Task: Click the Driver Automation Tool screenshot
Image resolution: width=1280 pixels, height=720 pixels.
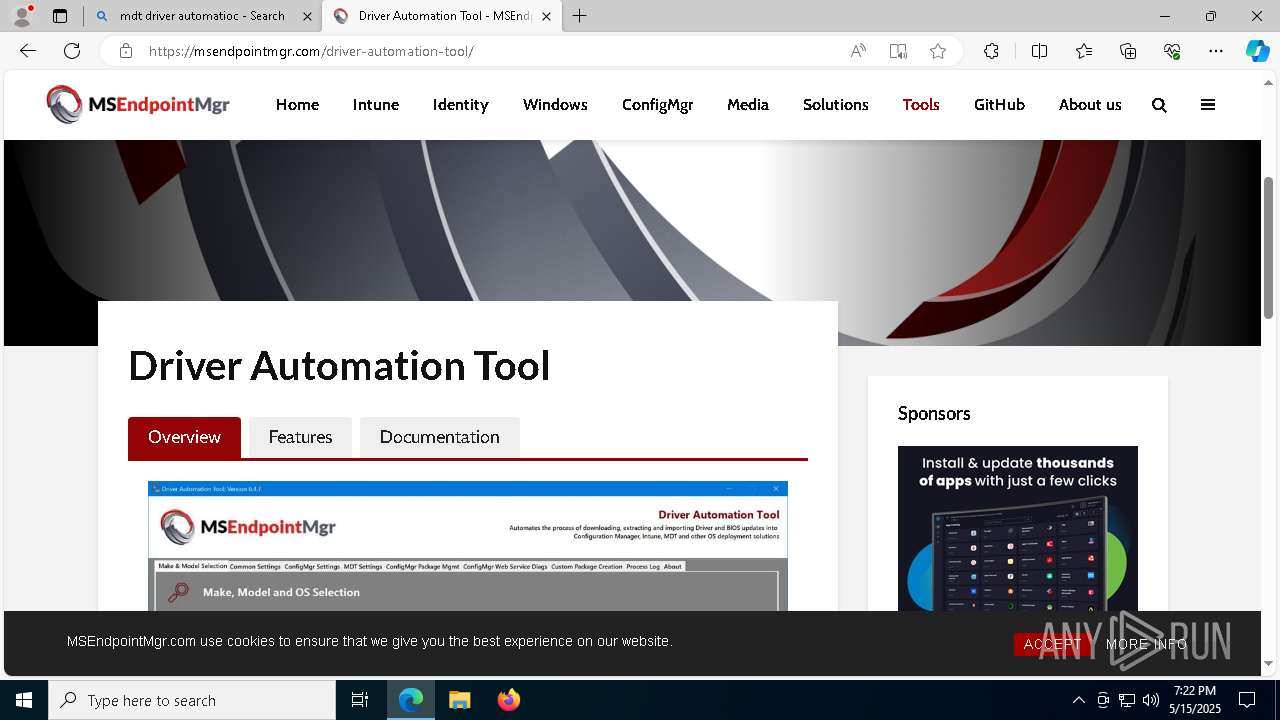Action: (x=468, y=546)
